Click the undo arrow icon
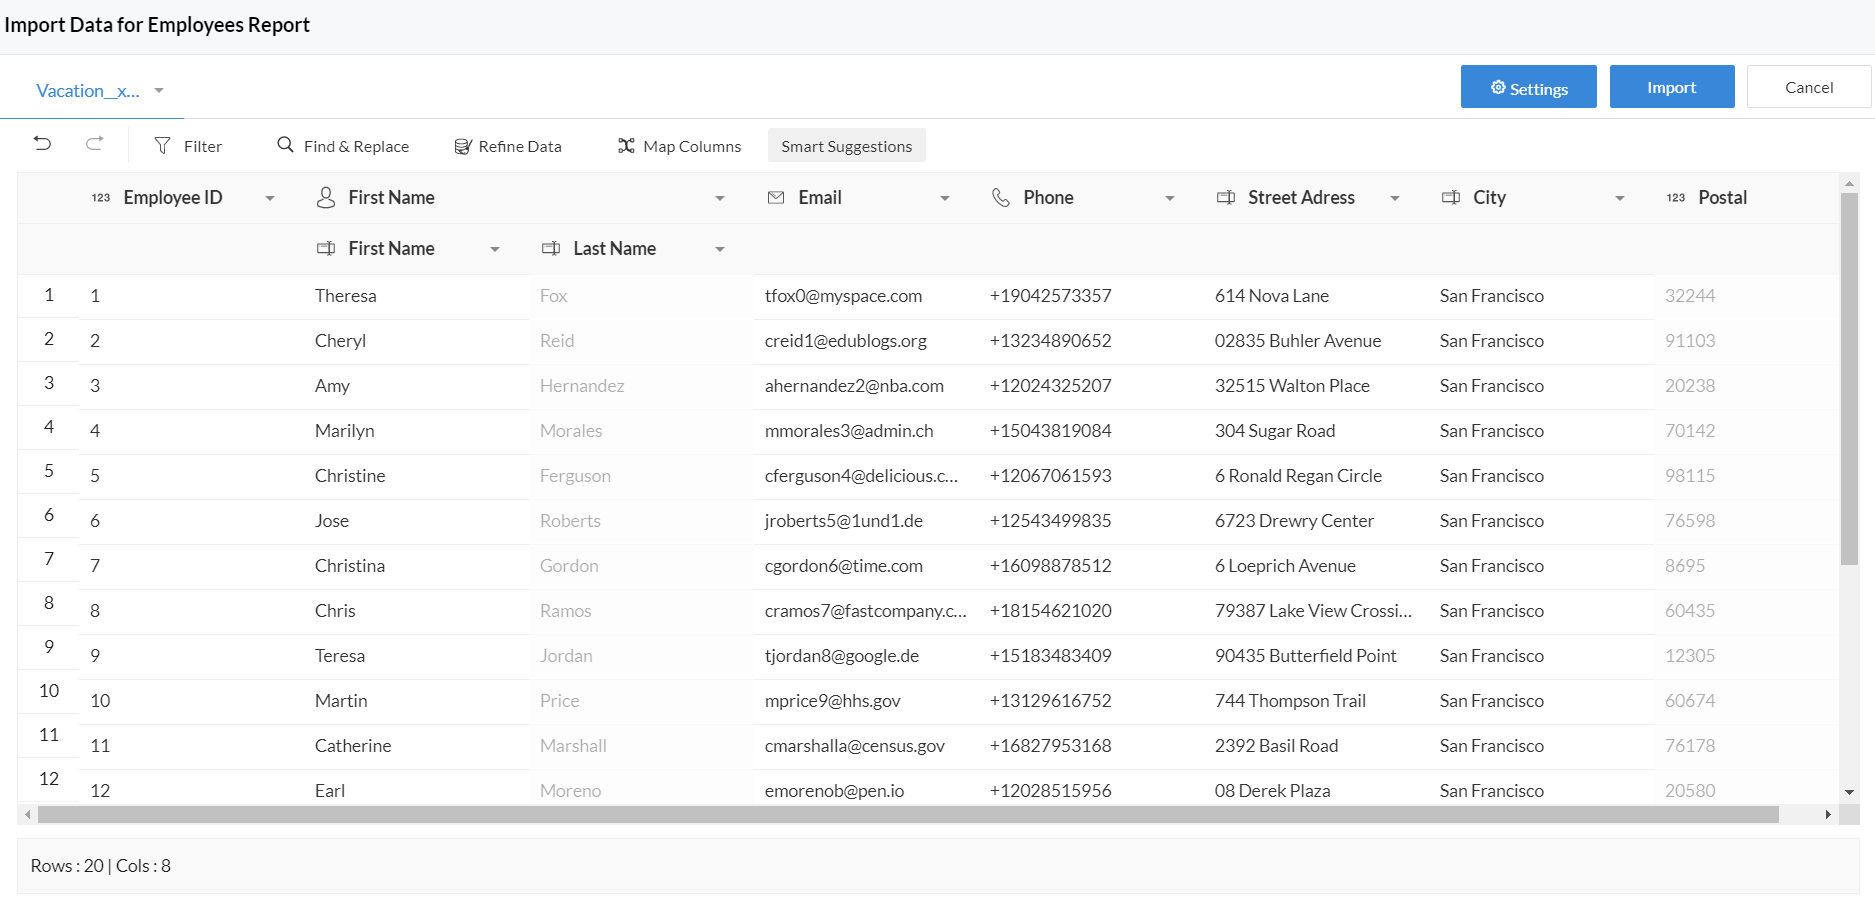 click(x=42, y=144)
